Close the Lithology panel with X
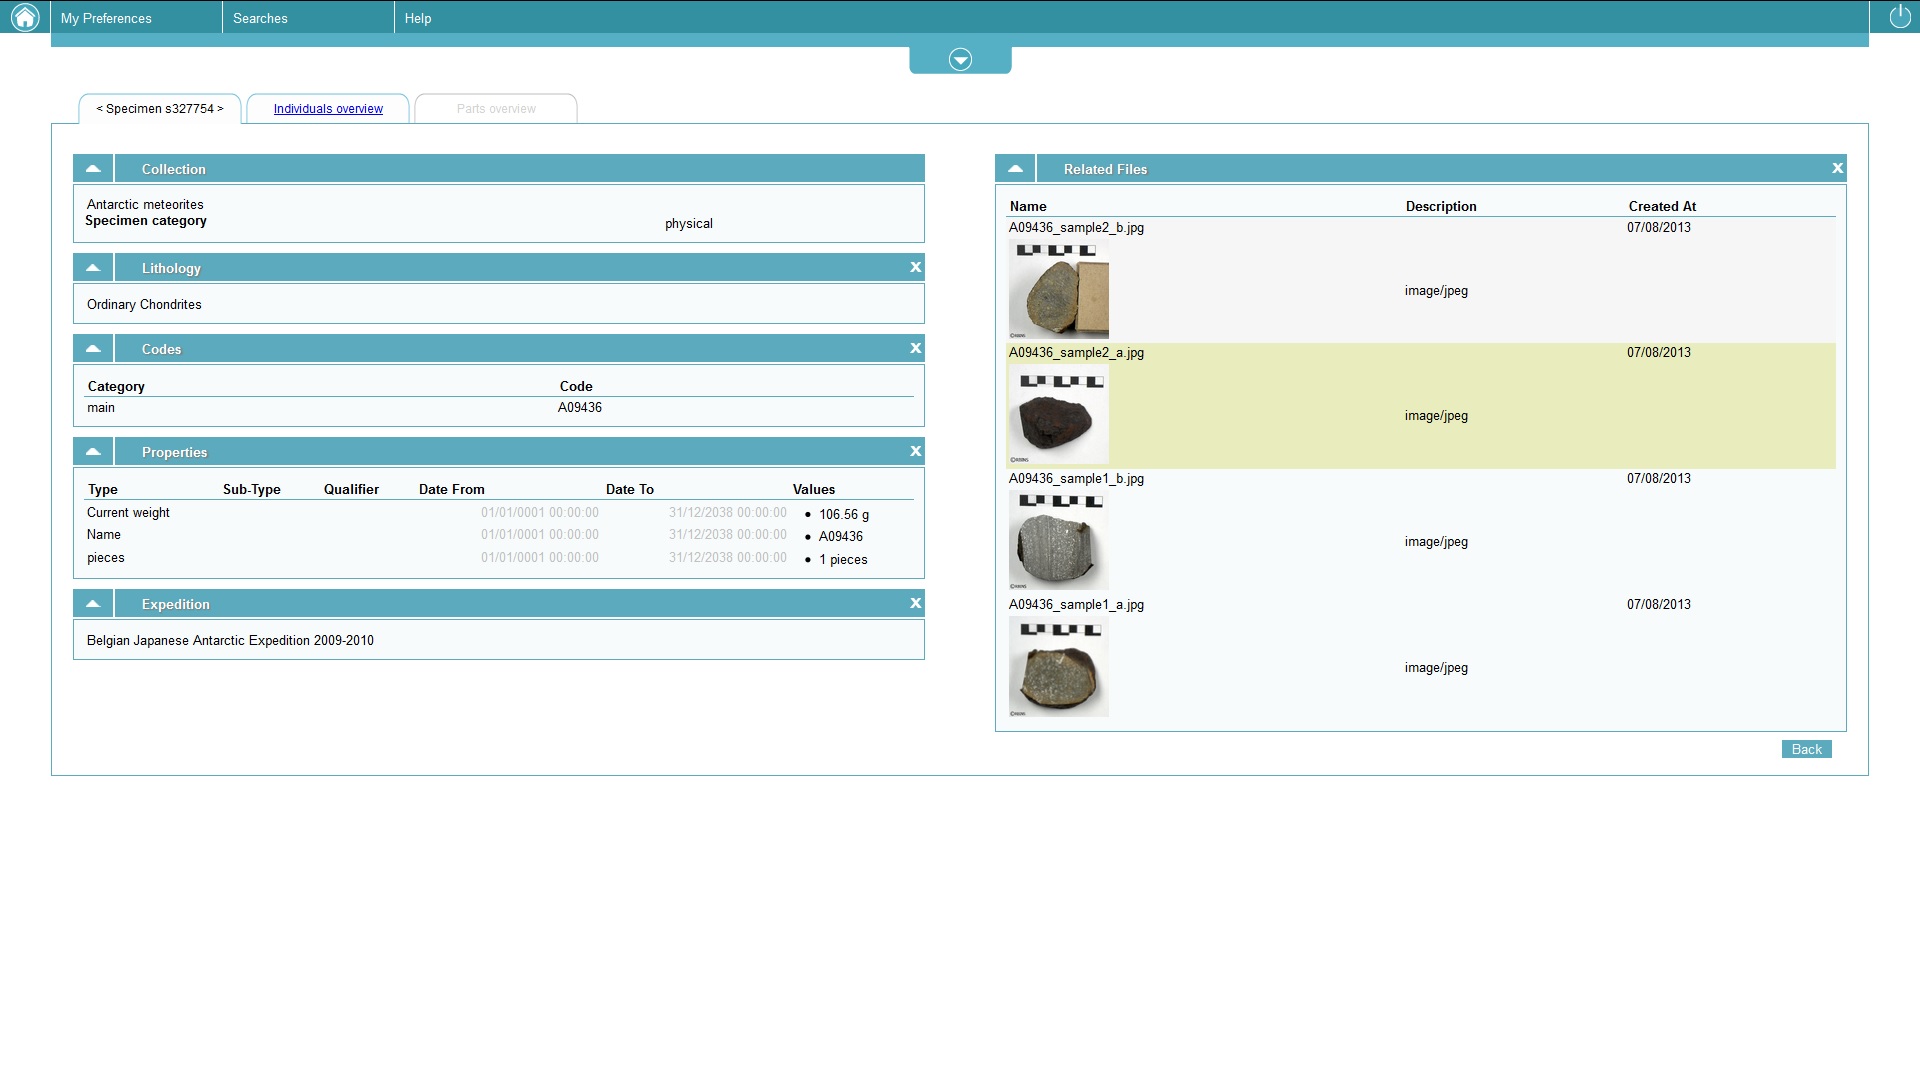1920x1080 pixels. point(915,267)
